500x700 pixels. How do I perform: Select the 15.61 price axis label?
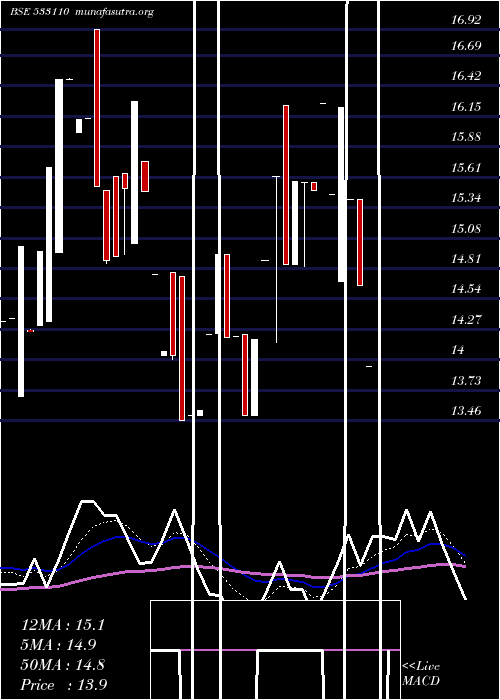(x=466, y=167)
